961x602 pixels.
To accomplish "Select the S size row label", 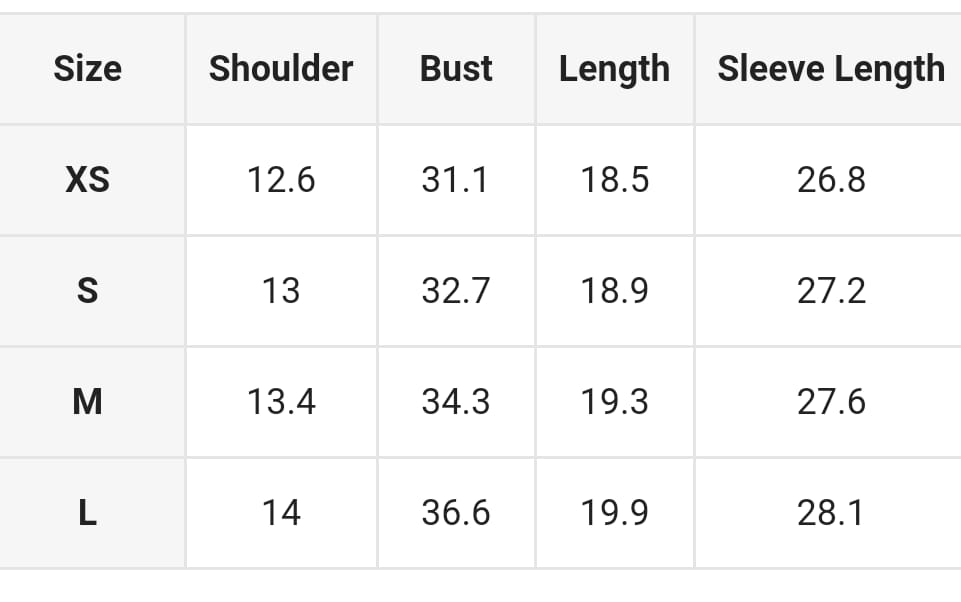I will coord(87,291).
